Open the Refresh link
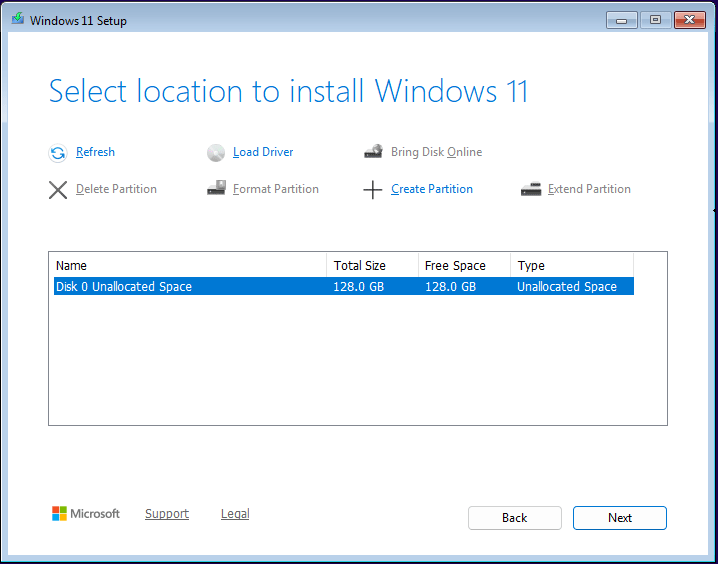Screen dimensions: 718x564 pyautogui.click(x=95, y=152)
